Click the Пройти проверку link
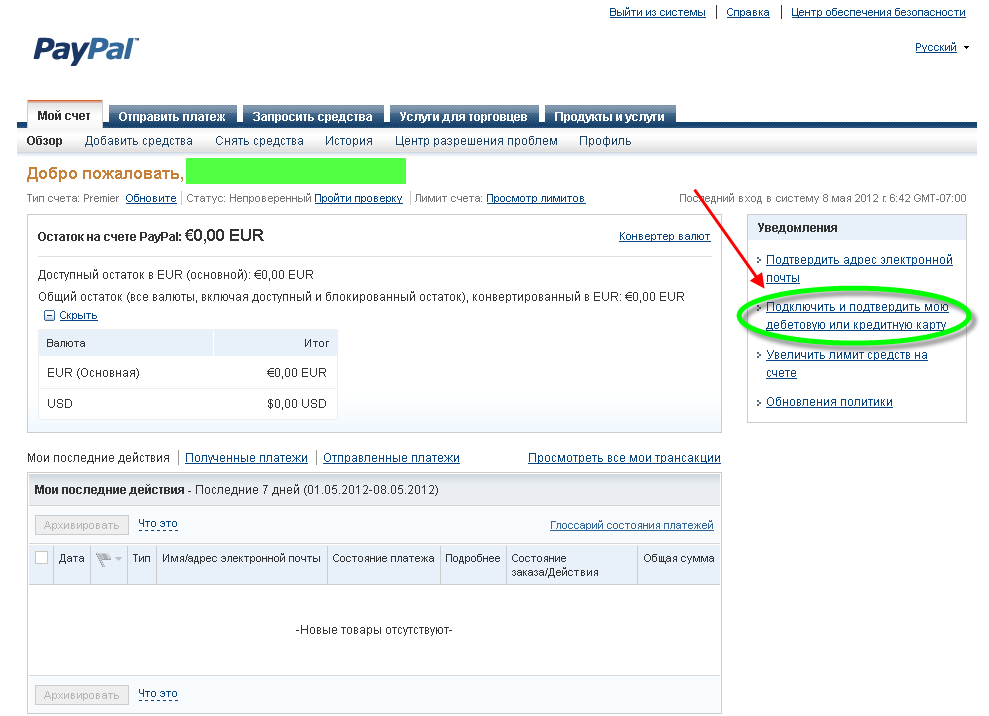The image size is (989, 716). pos(358,198)
